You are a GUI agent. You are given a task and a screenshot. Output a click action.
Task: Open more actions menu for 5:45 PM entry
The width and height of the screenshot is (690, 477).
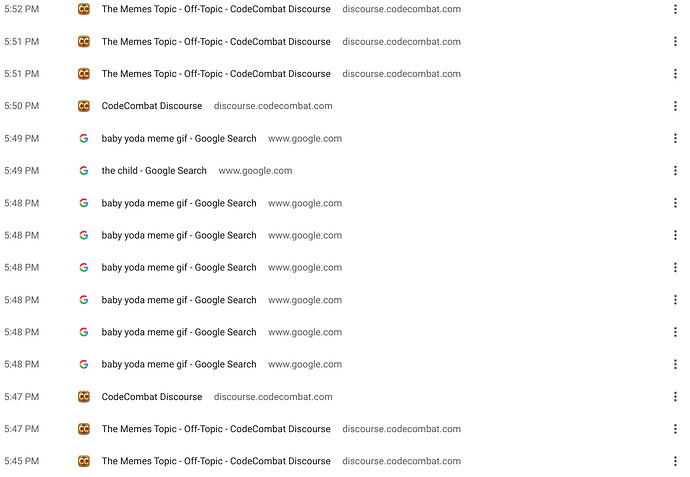[x=675, y=461]
